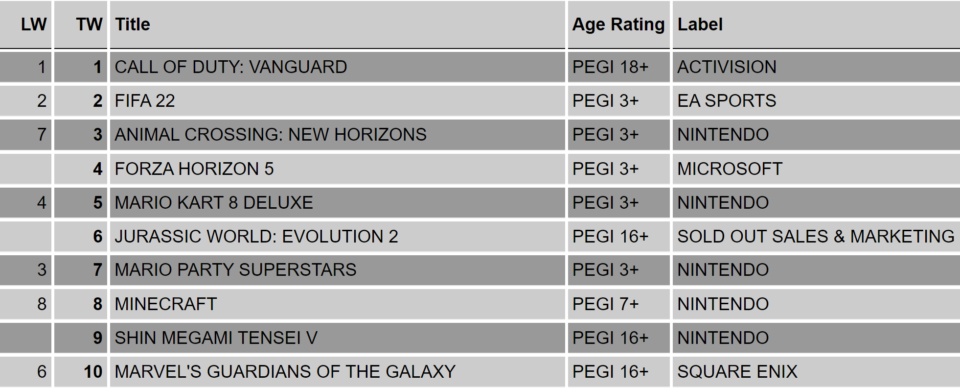The width and height of the screenshot is (960, 389).
Task: Select the Call of Duty: Vanguard title
Action: pos(231,67)
